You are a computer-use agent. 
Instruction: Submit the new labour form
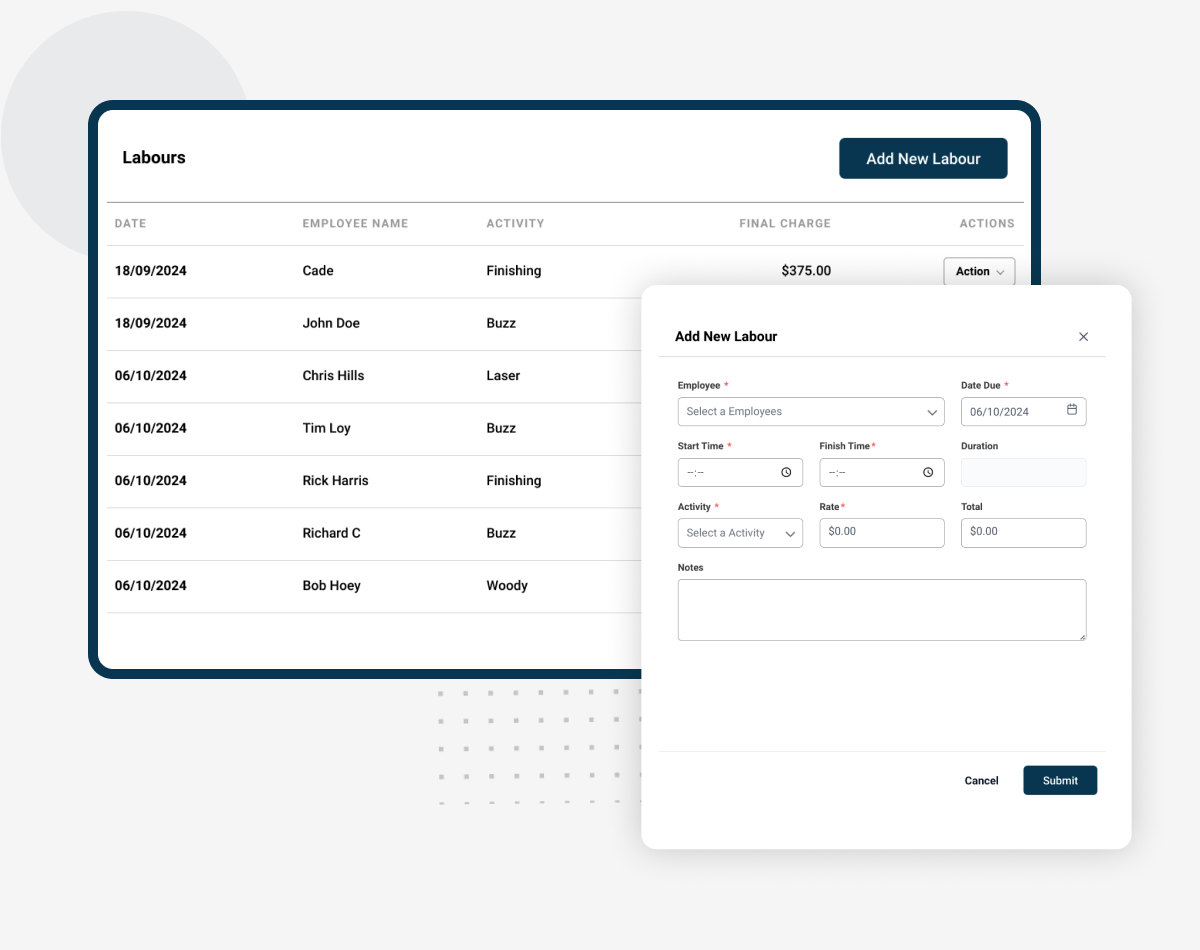pyautogui.click(x=1059, y=781)
